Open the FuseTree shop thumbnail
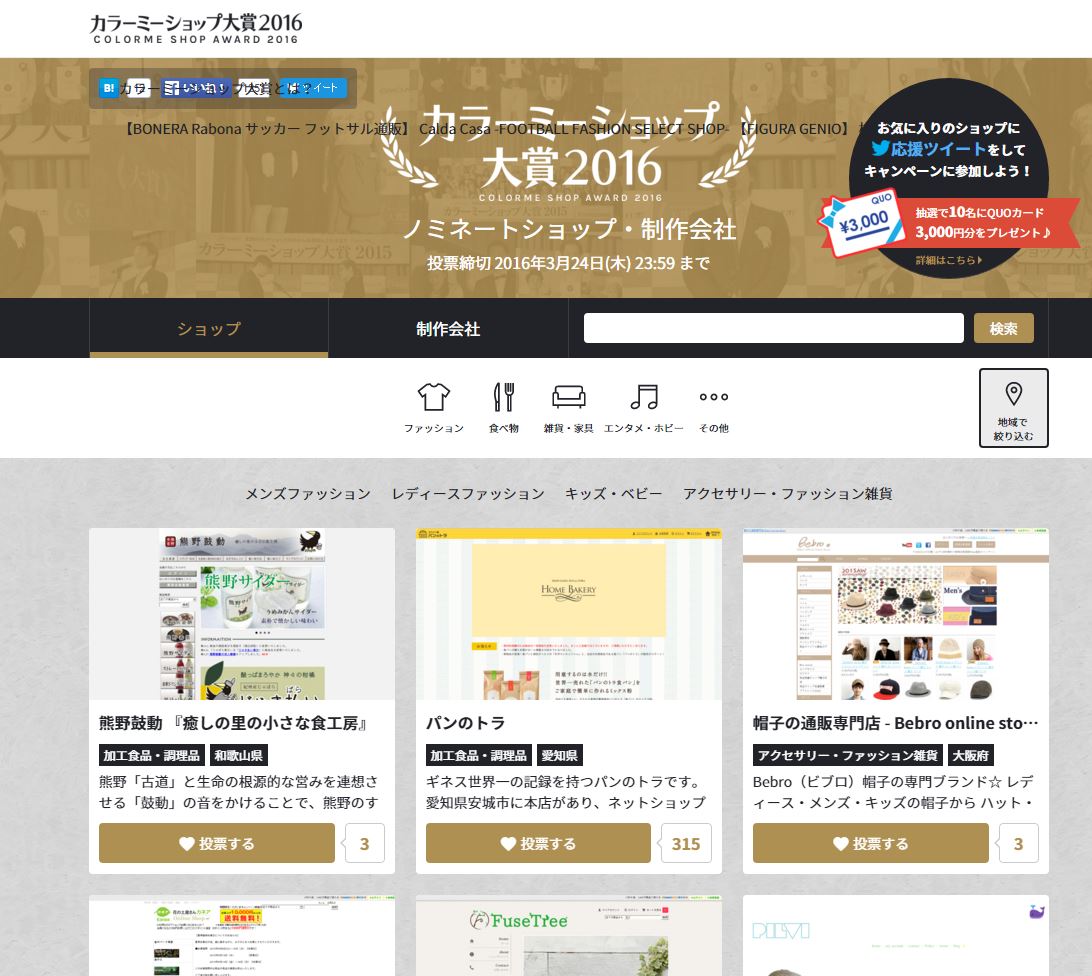This screenshot has height=976, width=1092. pos(569,936)
